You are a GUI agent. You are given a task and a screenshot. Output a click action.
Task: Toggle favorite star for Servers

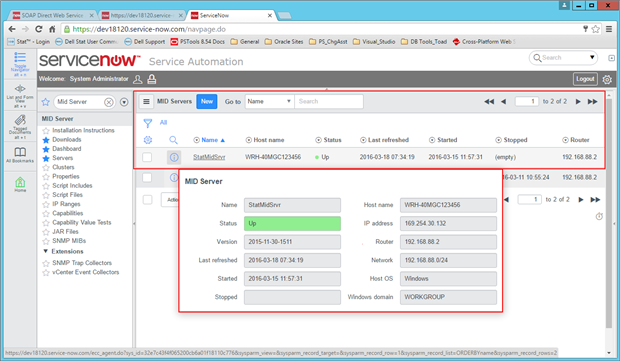coord(46,158)
